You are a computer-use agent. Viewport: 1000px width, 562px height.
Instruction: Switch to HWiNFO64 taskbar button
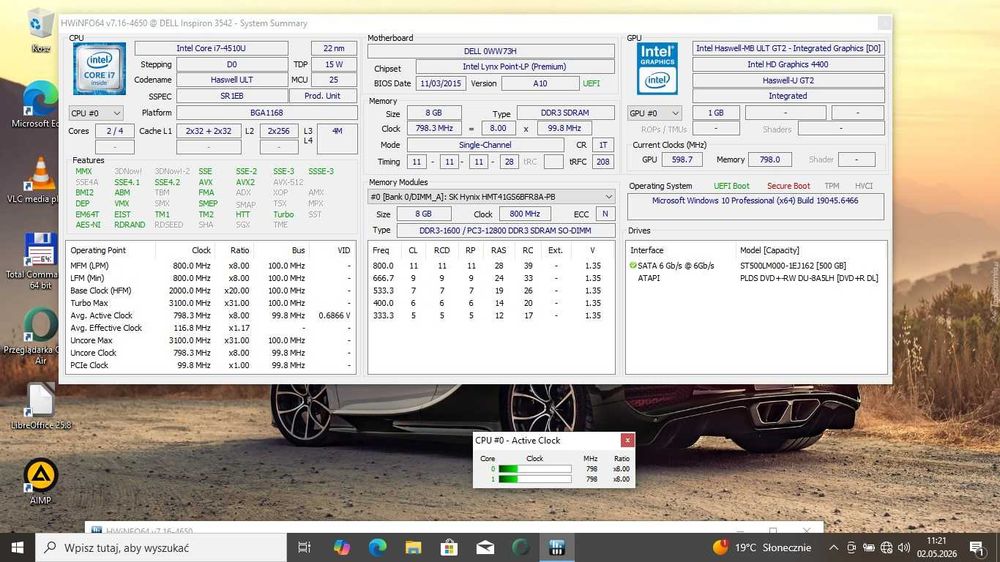(x=557, y=547)
